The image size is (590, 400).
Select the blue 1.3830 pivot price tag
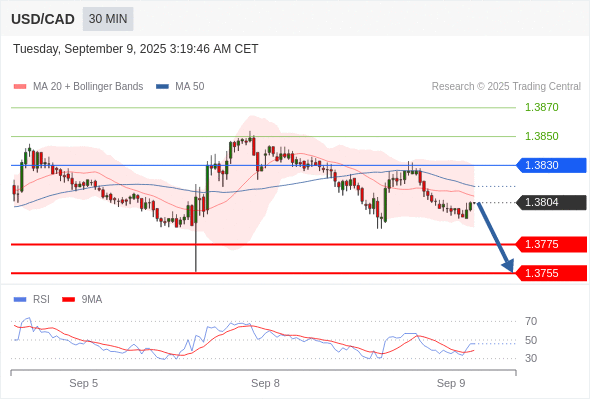(x=551, y=165)
